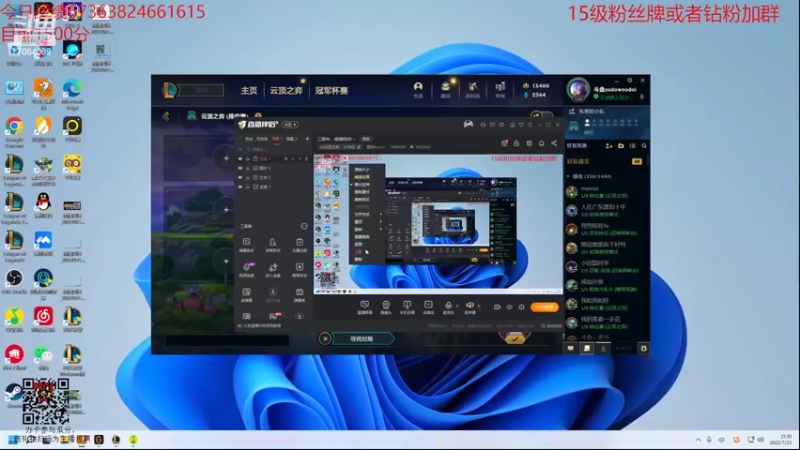The width and height of the screenshot is (800, 450).
Task: Select the 文本1 layer row
Action: [274, 159]
